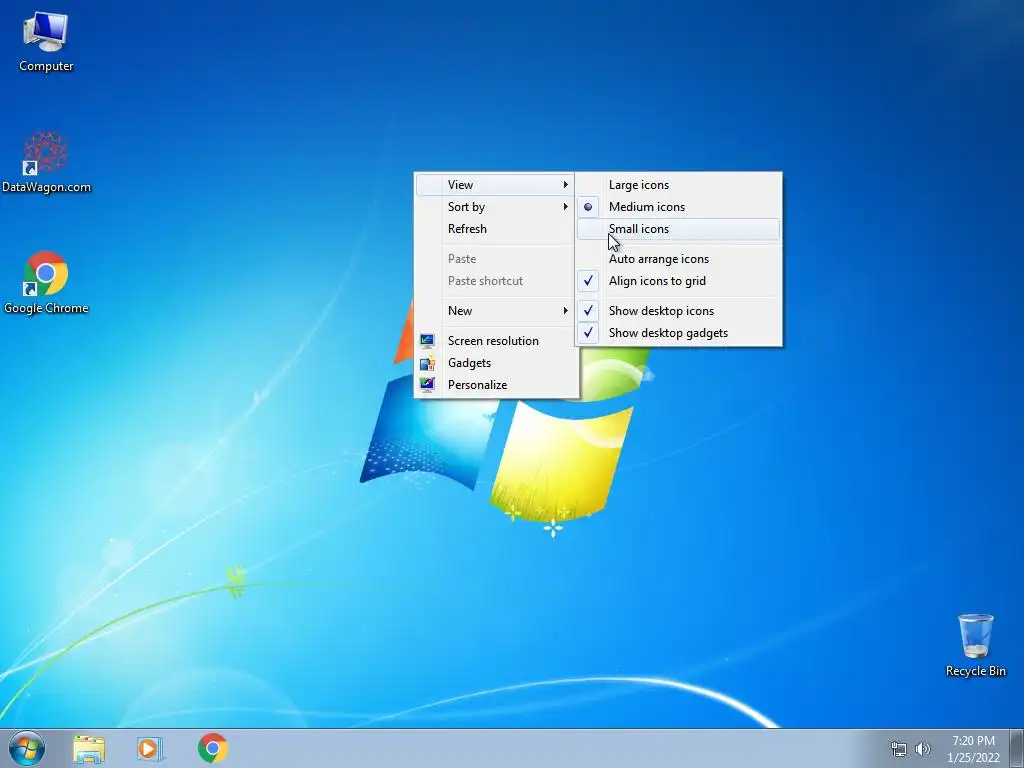Launch Windows Media Player from taskbar
1024x768 pixels.
tap(150, 748)
